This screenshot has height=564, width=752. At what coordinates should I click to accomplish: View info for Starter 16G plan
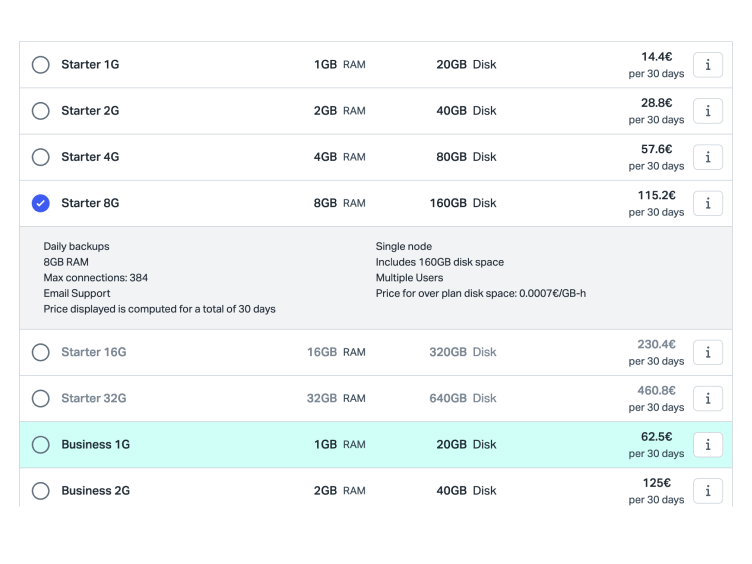pos(707,352)
